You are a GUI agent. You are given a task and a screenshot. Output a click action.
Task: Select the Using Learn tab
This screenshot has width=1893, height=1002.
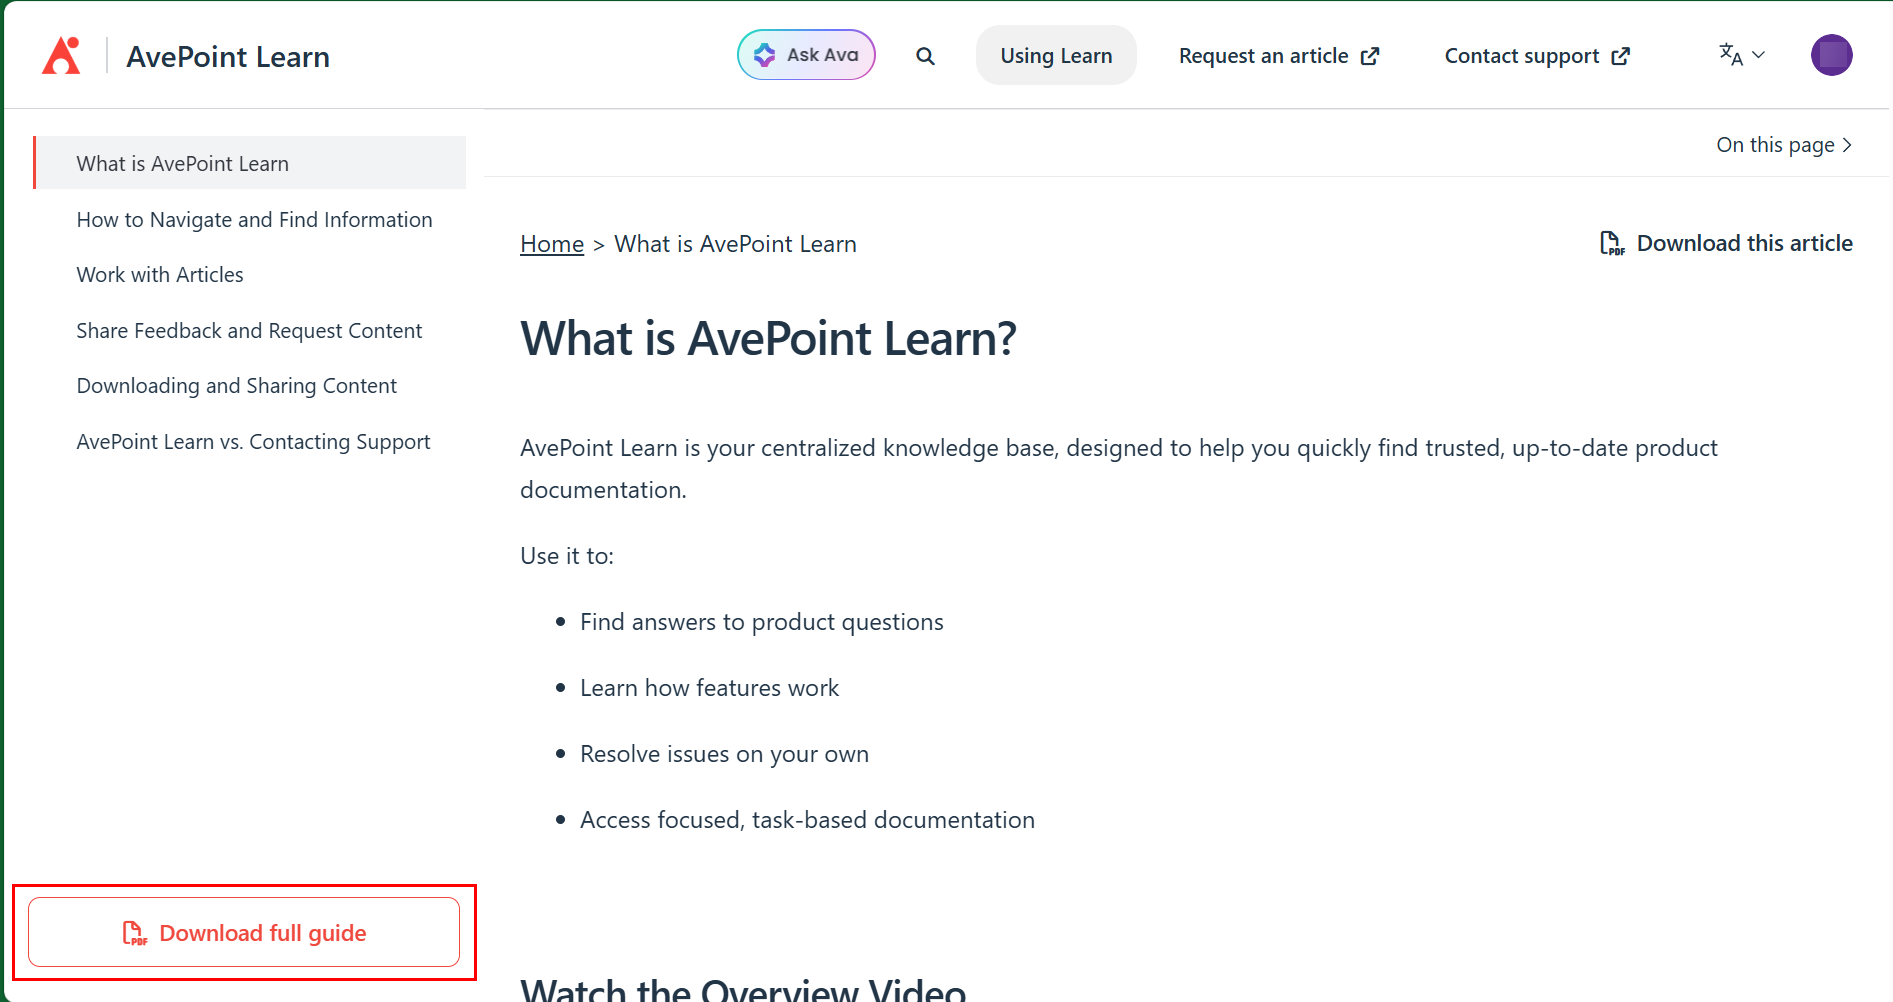pyautogui.click(x=1056, y=56)
